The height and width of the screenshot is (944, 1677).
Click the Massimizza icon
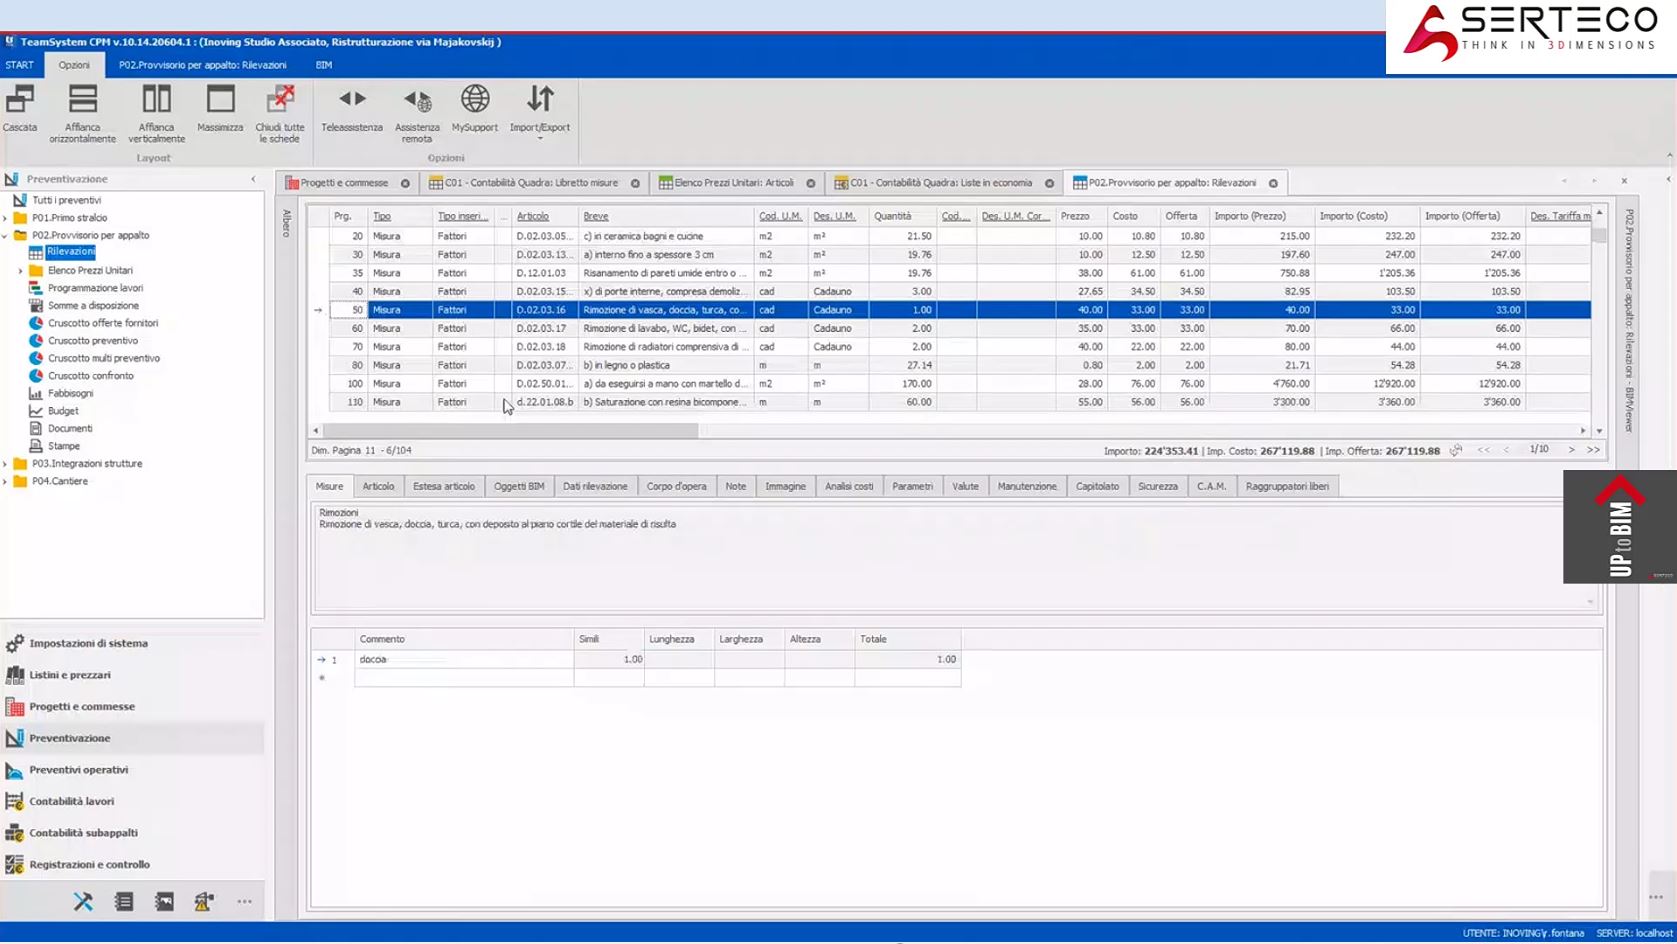coord(220,108)
